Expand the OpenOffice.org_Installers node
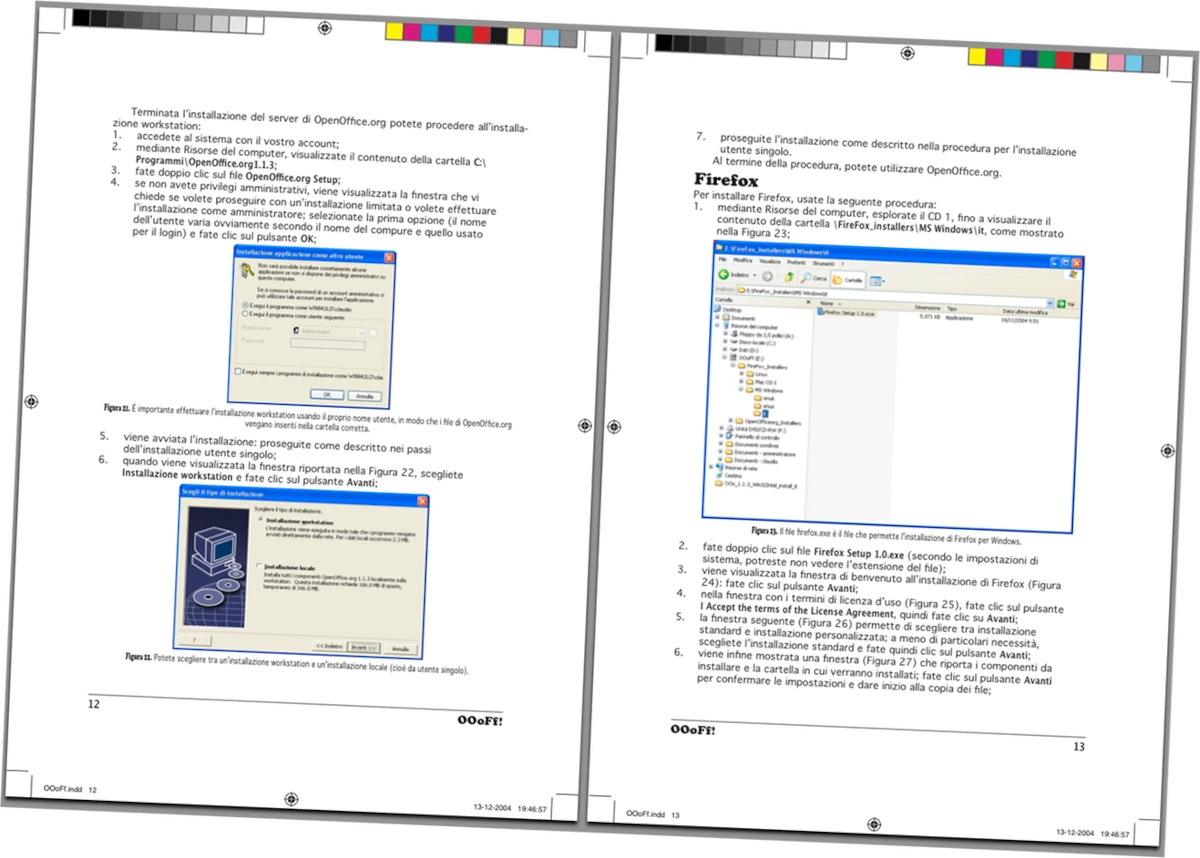The image size is (1200, 858). (731, 420)
